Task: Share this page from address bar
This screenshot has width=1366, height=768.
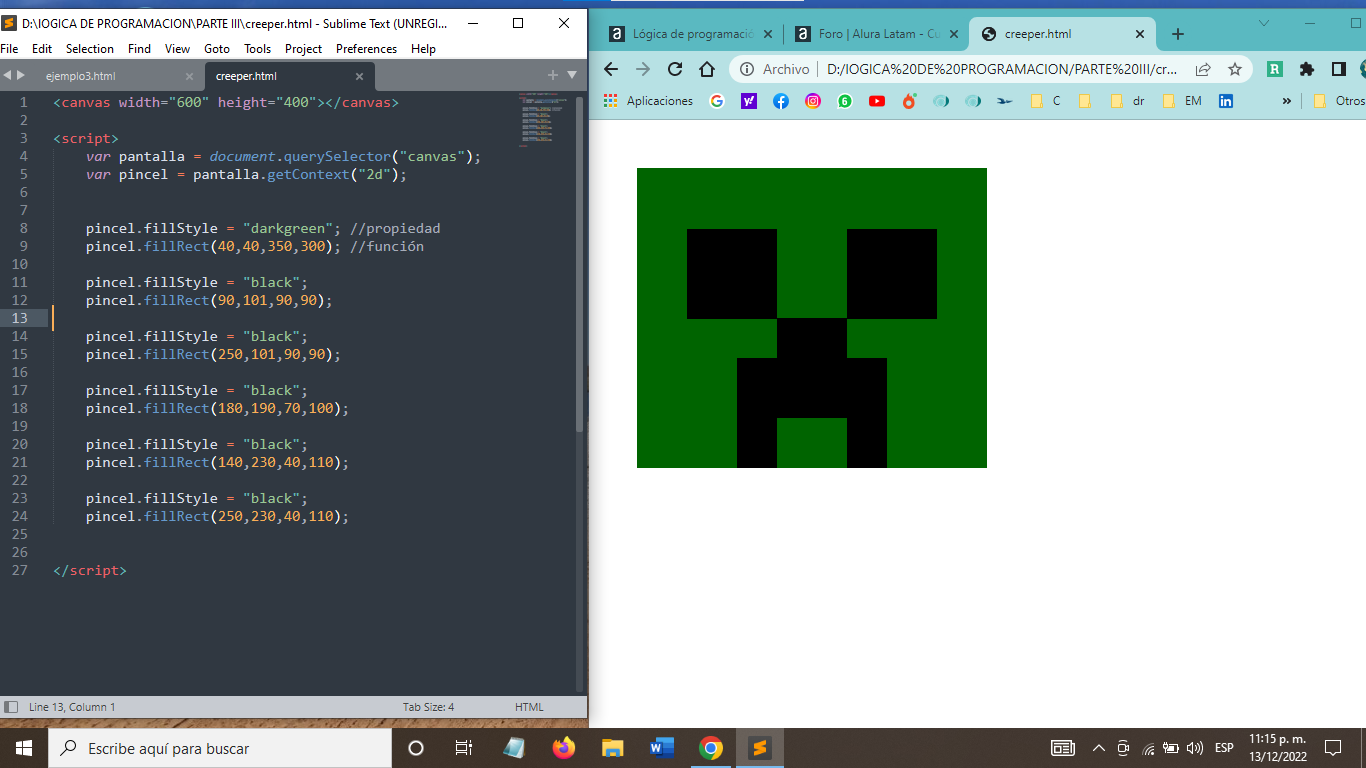Action: 1203,69
